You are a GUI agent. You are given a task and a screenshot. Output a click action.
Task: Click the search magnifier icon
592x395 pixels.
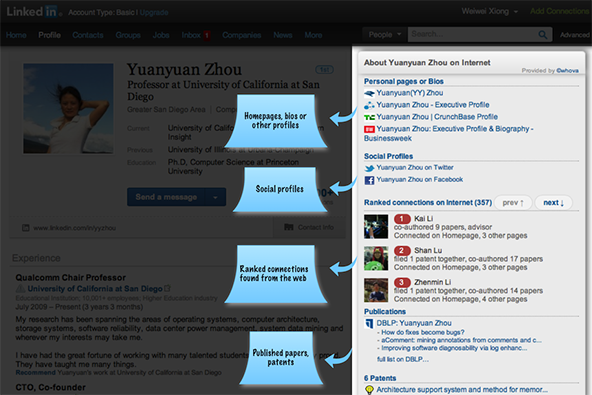click(x=543, y=35)
